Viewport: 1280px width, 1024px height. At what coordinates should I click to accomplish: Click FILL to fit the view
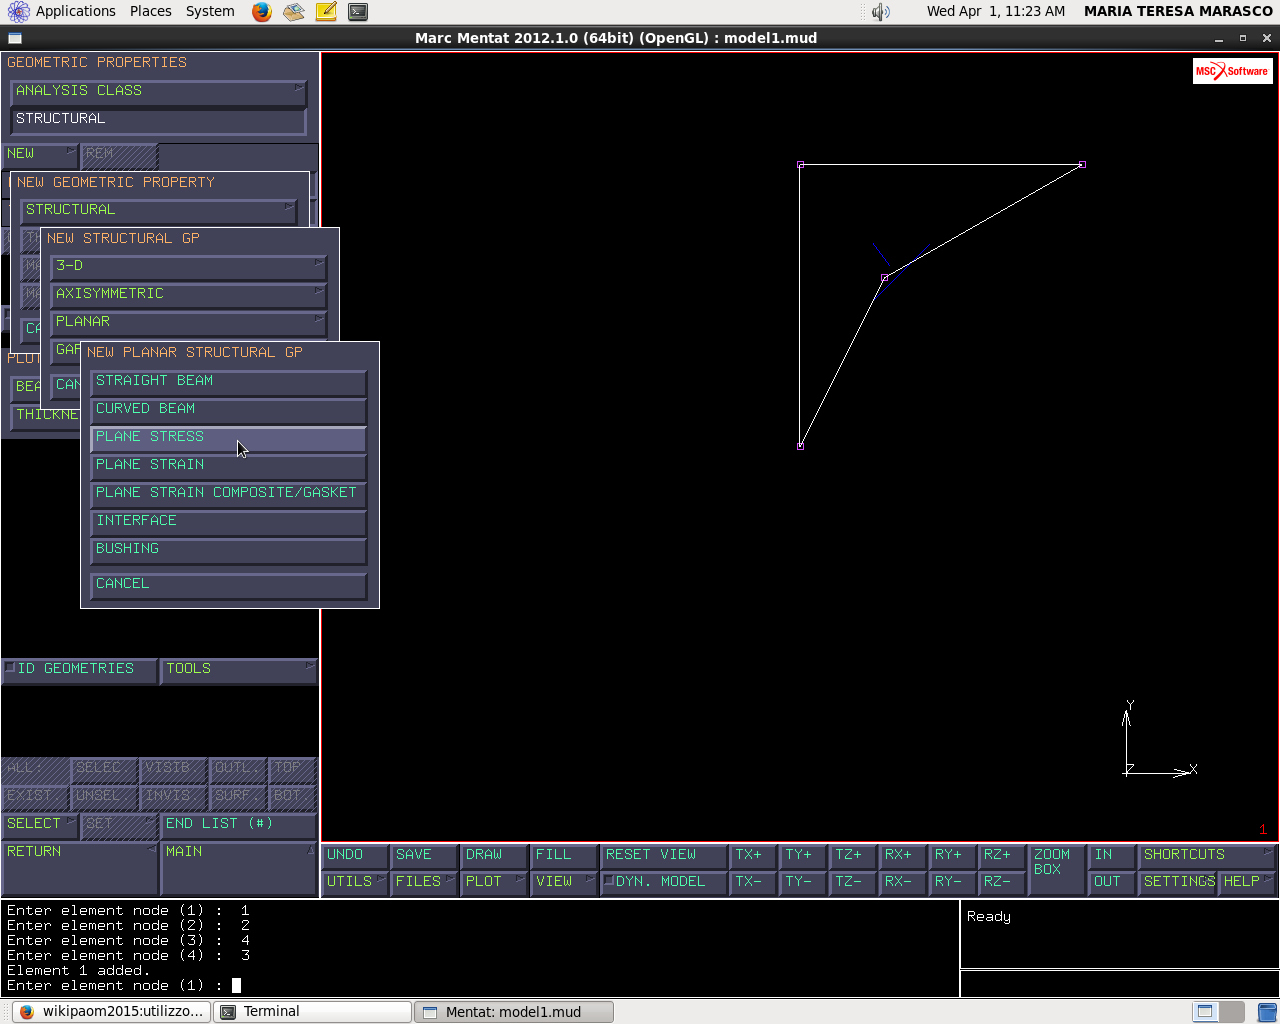coord(564,855)
